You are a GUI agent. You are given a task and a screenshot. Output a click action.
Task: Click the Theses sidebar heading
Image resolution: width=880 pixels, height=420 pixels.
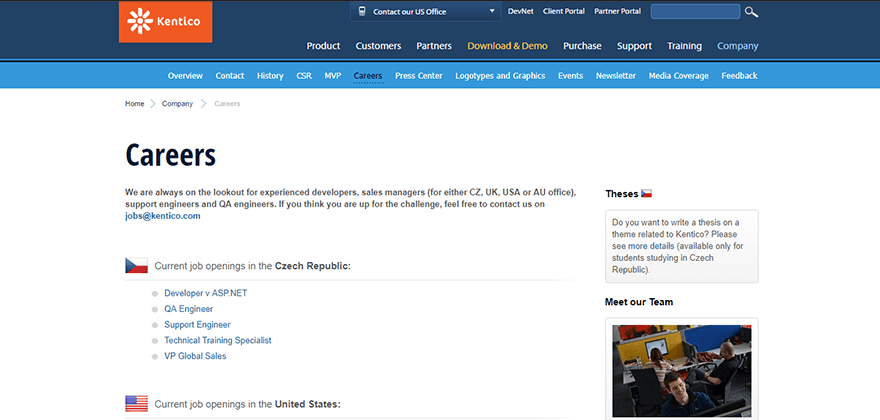[622, 194]
